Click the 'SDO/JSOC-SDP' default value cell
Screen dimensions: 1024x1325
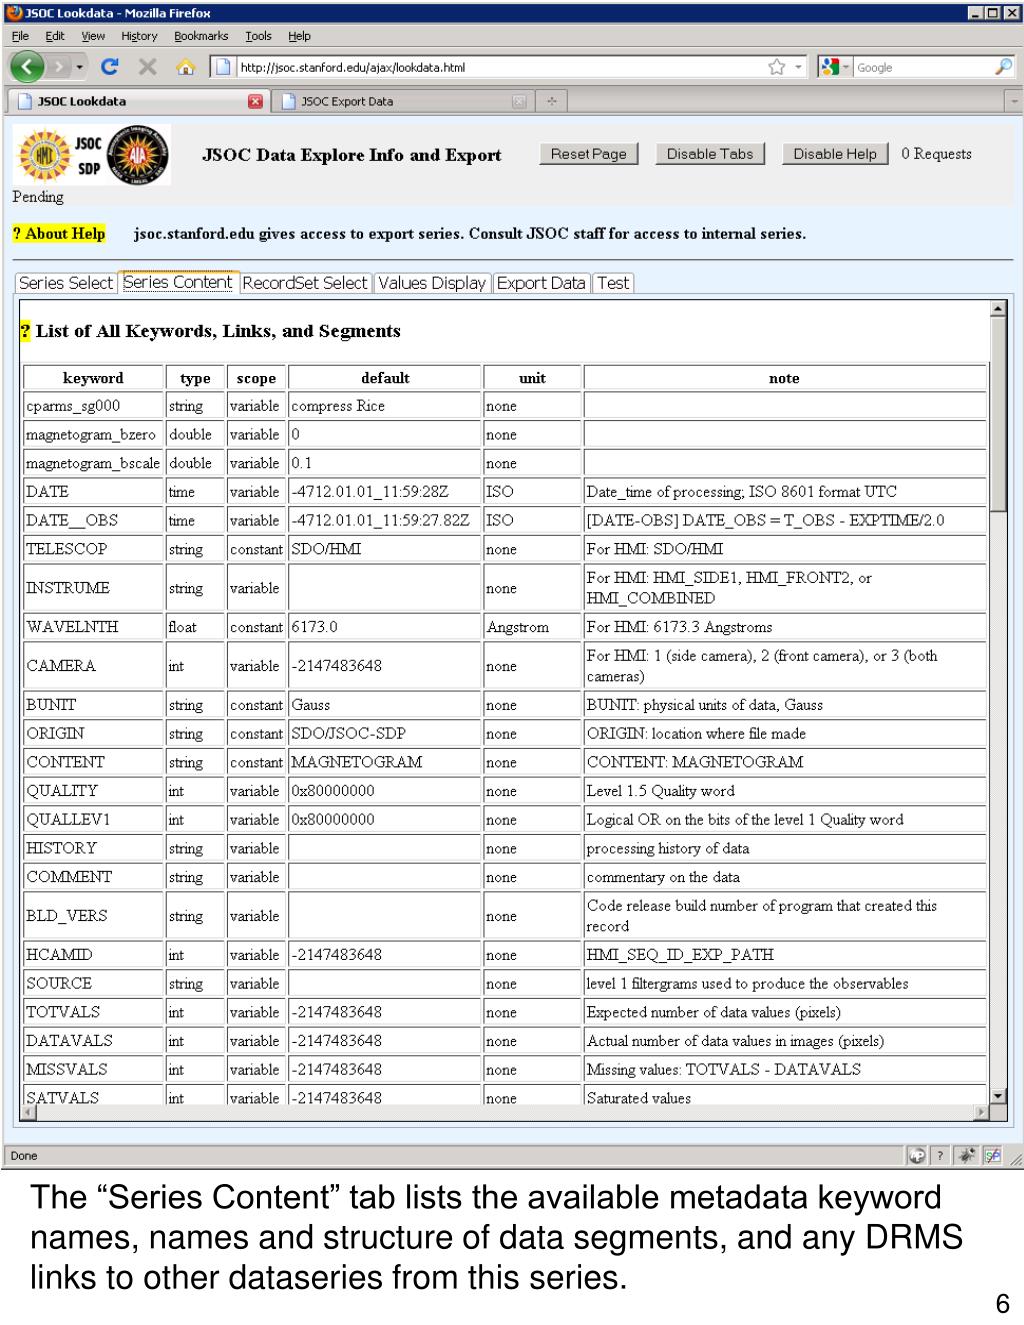[x=385, y=733]
